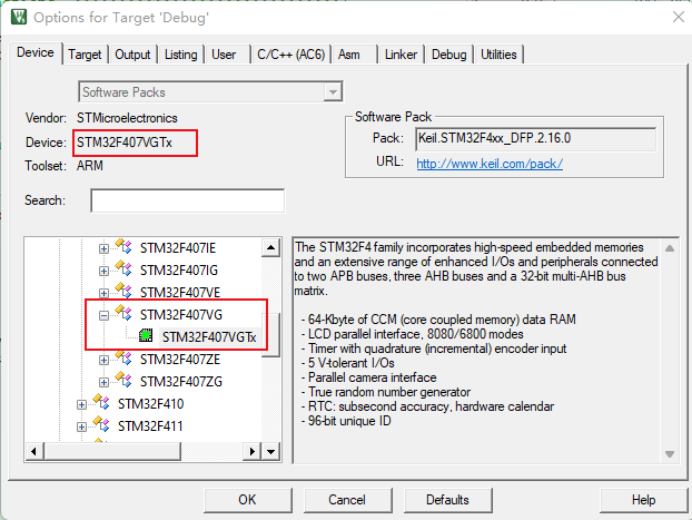This screenshot has width=692, height=520.
Task: Open the Software Packs dropdown
Action: (x=333, y=92)
